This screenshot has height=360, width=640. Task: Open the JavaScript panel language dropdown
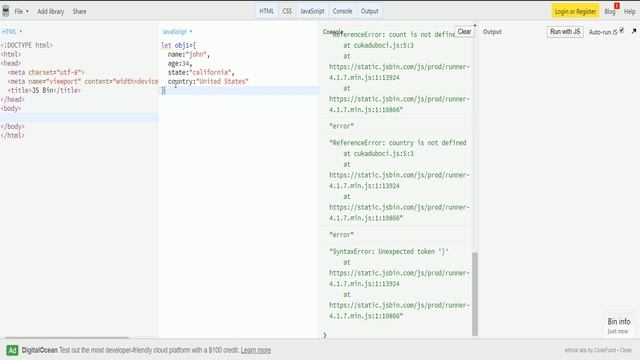click(x=177, y=31)
